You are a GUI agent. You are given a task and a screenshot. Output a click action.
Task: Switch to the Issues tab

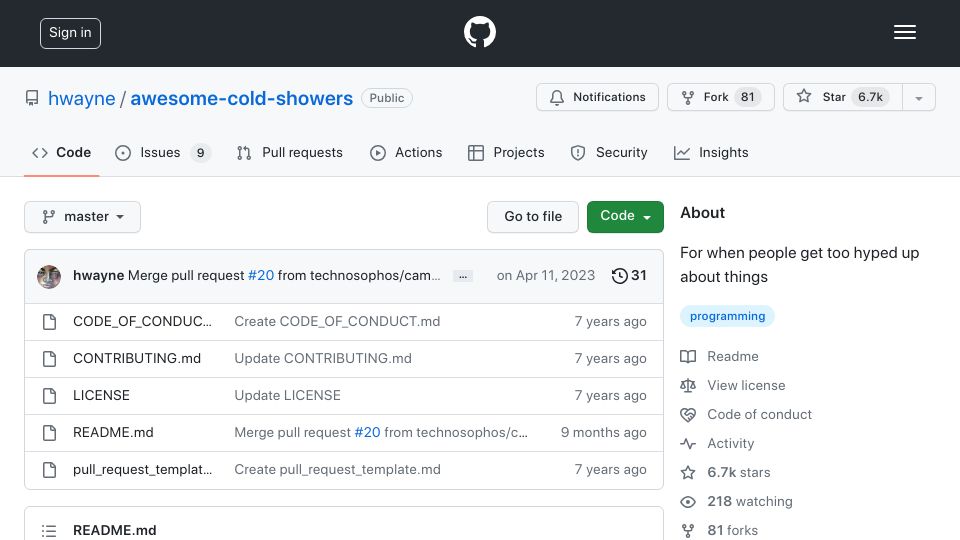[x=163, y=152]
